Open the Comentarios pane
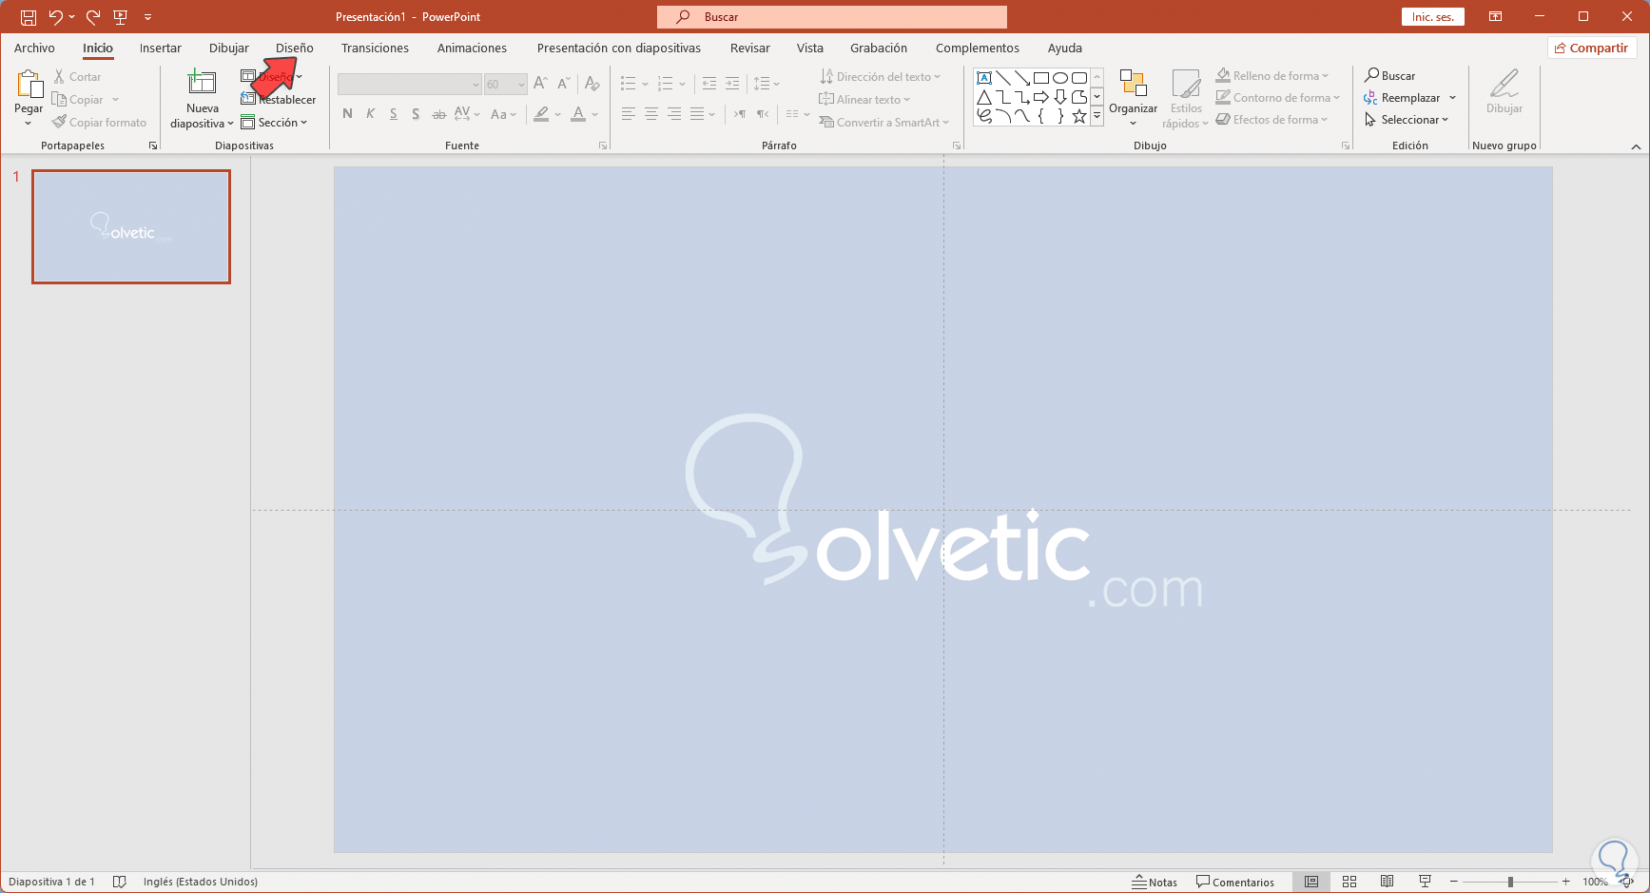This screenshot has width=1650, height=893. pos(1236,882)
